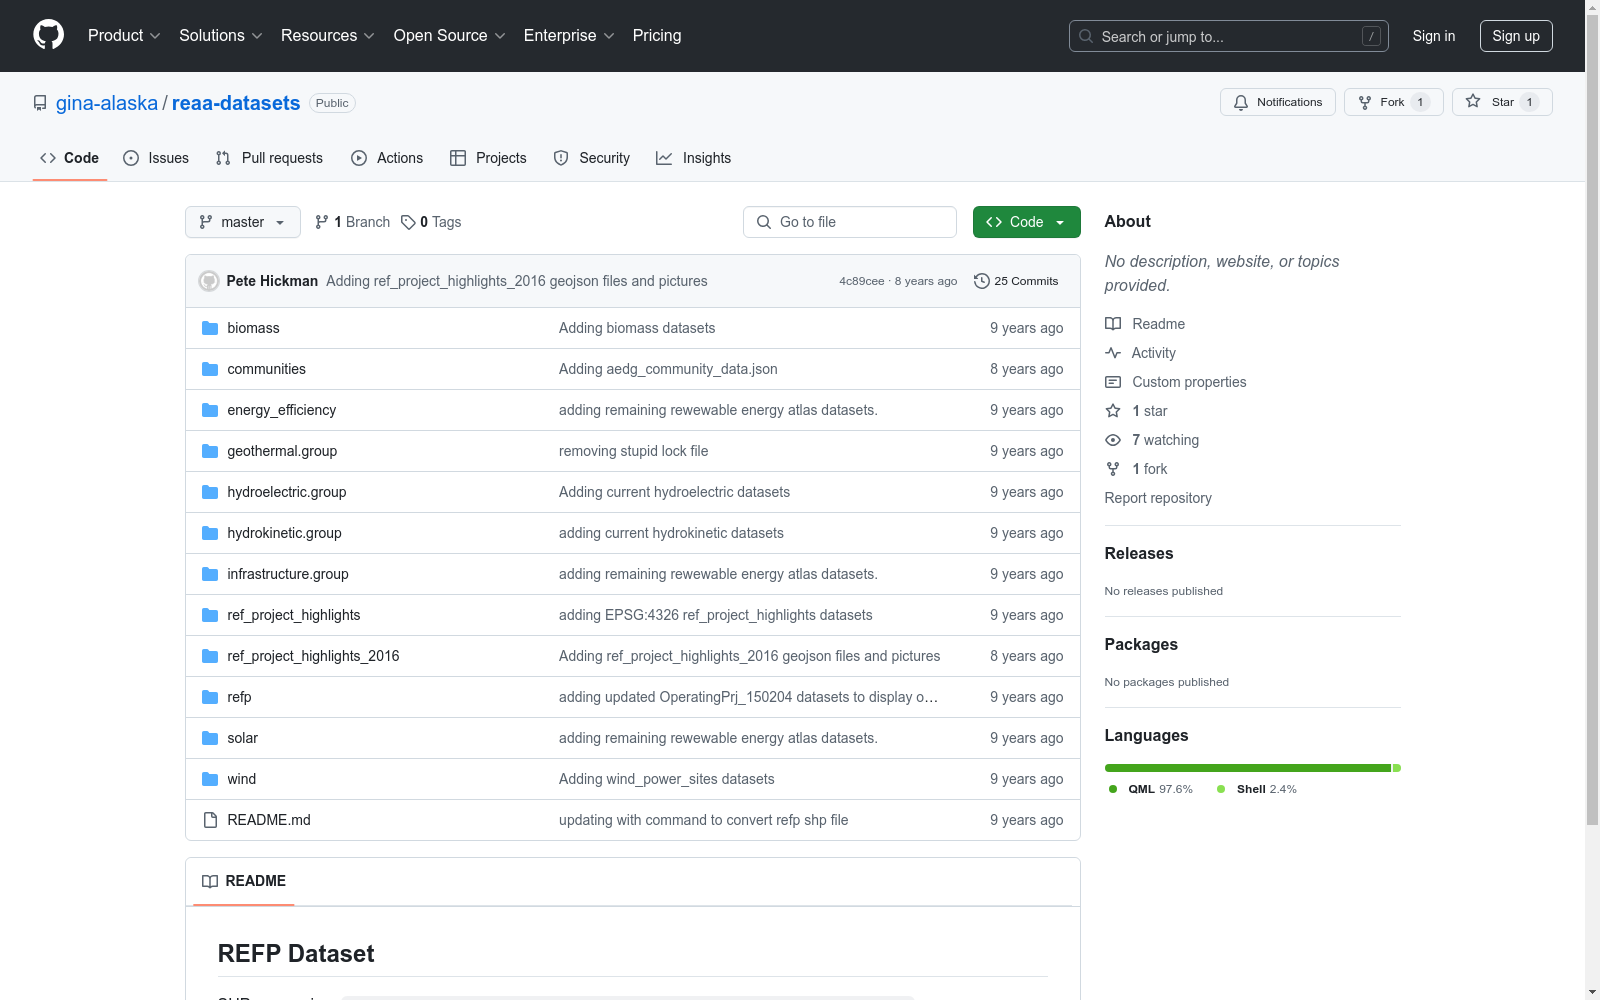Open the ref_project_highlights folder
This screenshot has width=1600, height=1000.
(294, 615)
